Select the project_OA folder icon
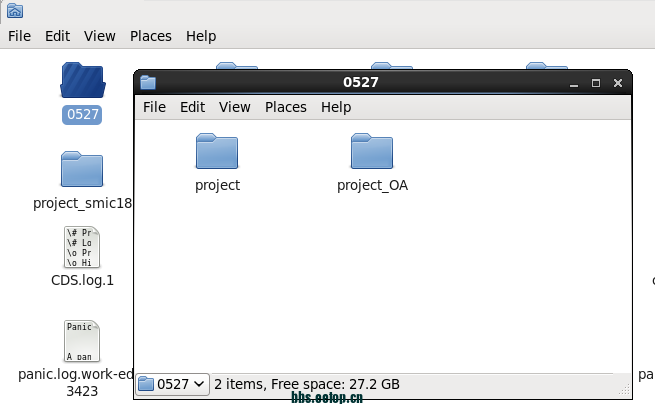The width and height of the screenshot is (655, 409). pyautogui.click(x=372, y=151)
